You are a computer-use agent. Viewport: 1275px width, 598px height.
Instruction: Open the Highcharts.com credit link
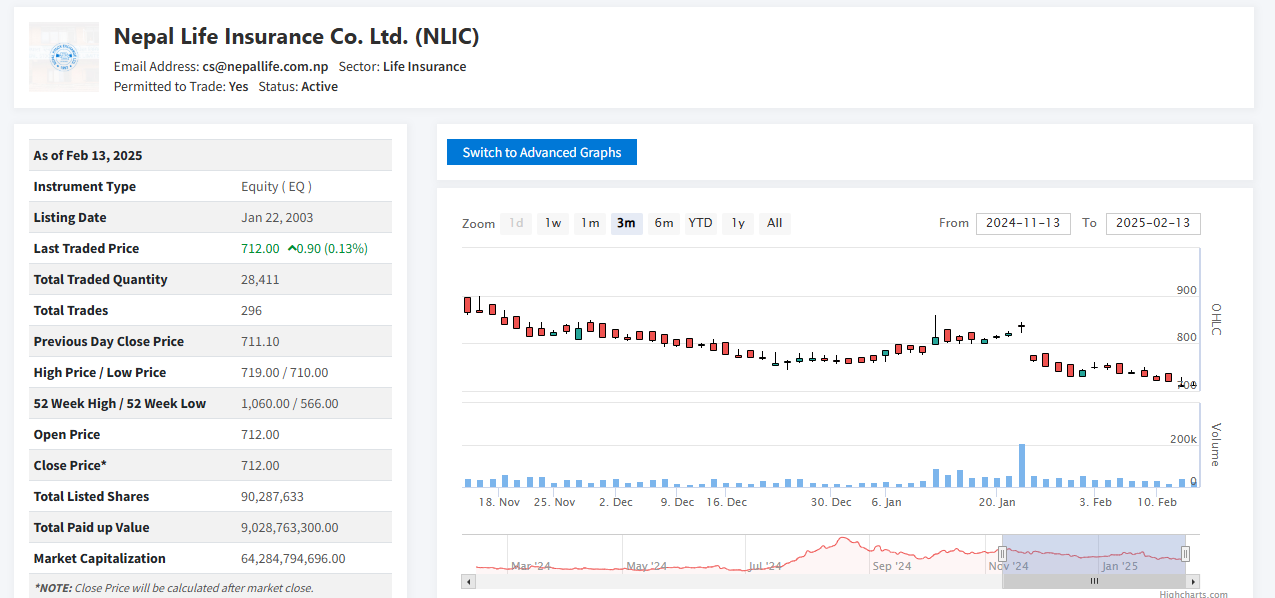click(1194, 594)
